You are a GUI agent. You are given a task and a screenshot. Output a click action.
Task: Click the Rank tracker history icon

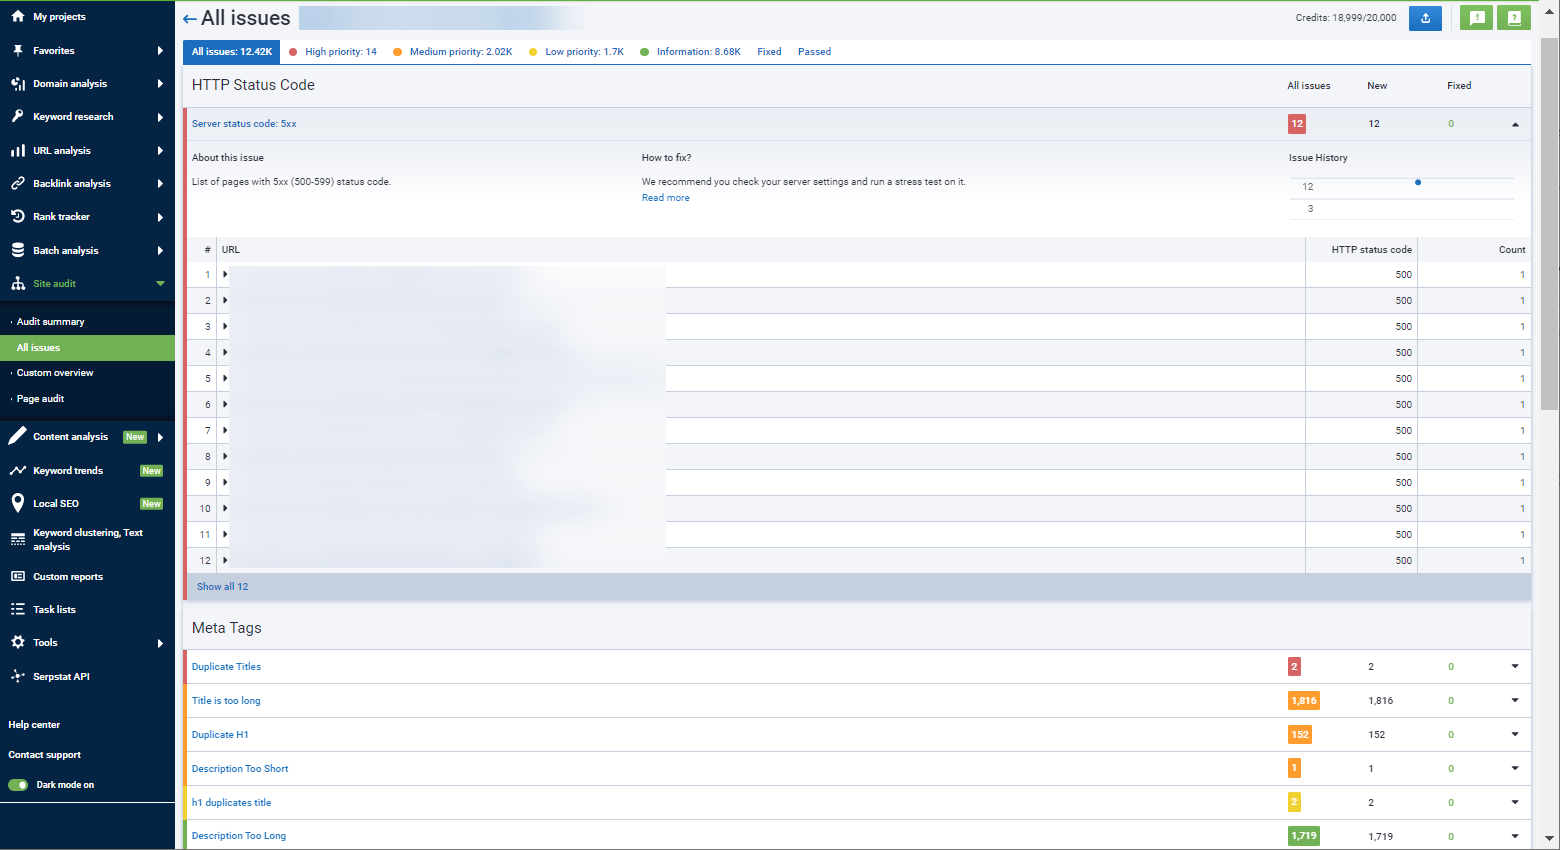17,217
